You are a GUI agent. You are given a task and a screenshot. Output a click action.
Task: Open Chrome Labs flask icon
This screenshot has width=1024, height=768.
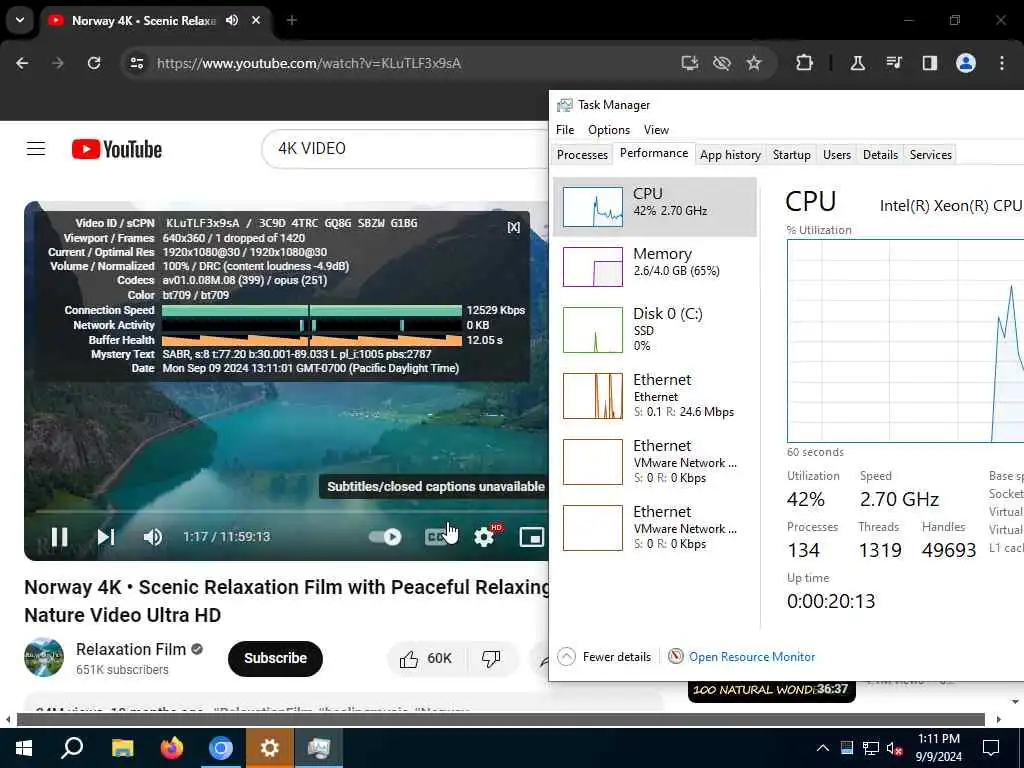click(x=857, y=63)
